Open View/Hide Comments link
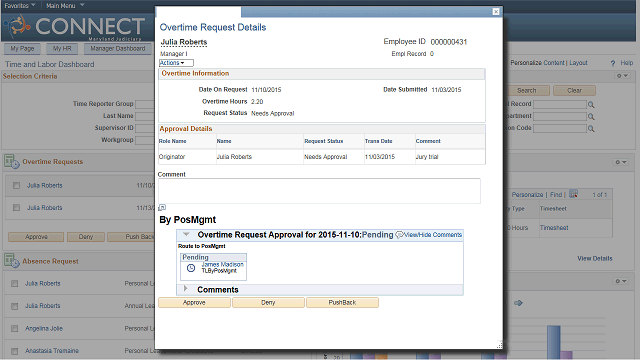This screenshot has height=360, width=640. pyautogui.click(x=429, y=235)
